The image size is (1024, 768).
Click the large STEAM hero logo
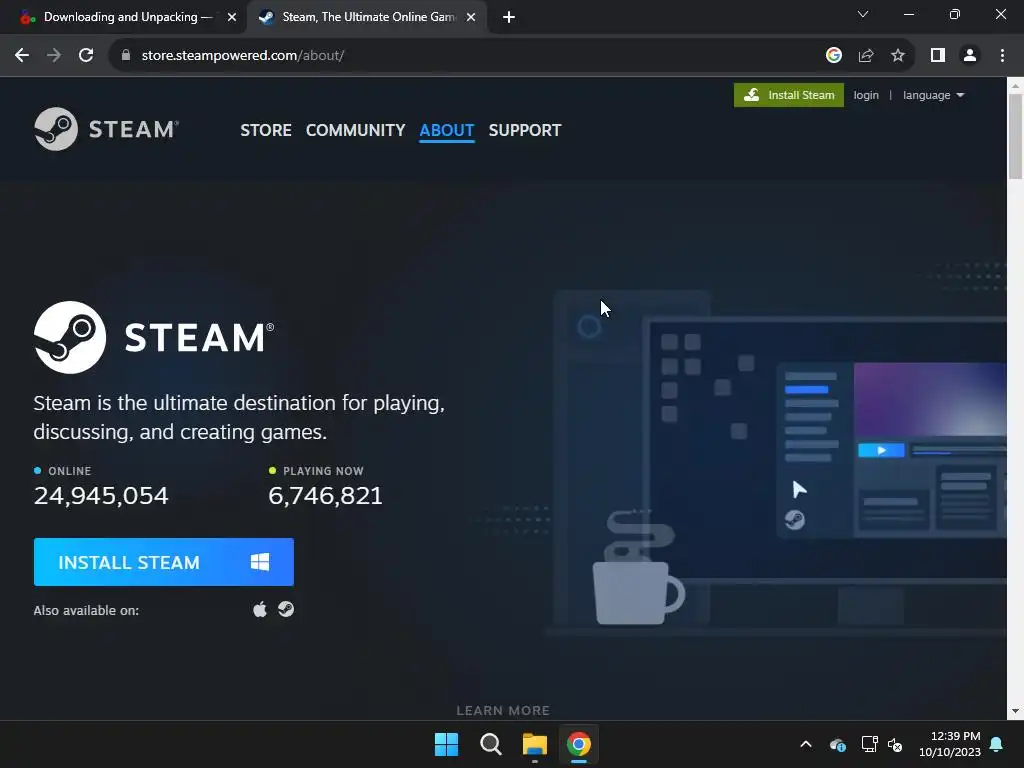[154, 337]
